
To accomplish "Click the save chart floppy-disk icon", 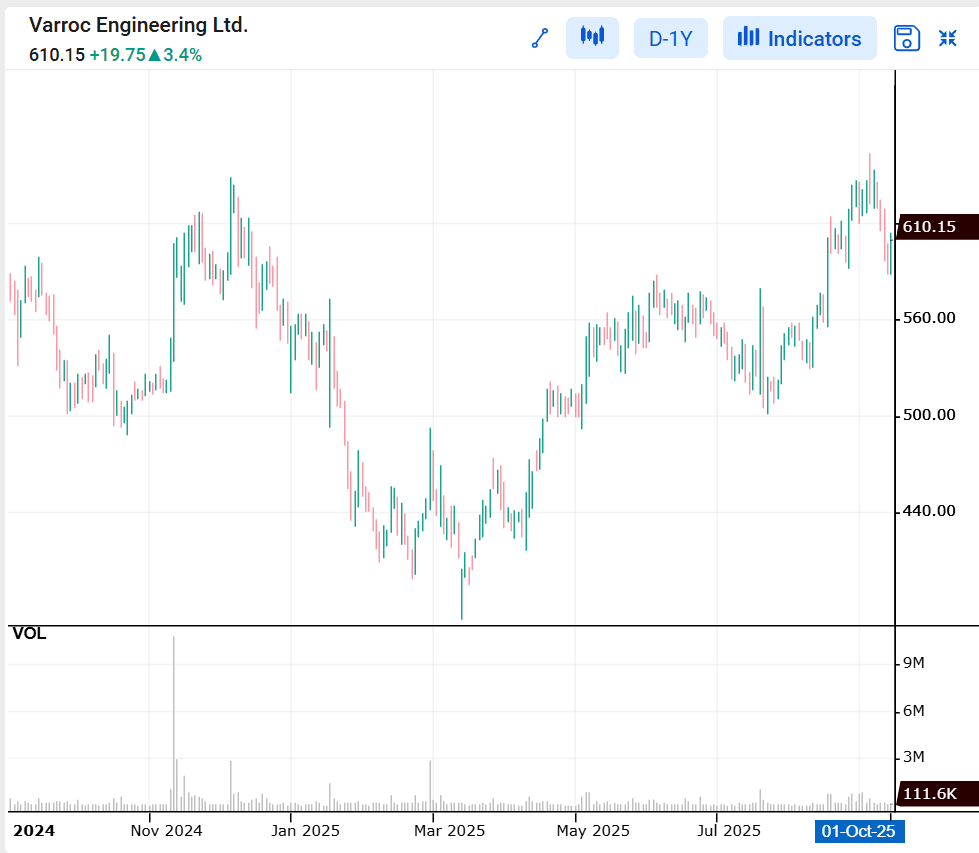I will (x=907, y=38).
